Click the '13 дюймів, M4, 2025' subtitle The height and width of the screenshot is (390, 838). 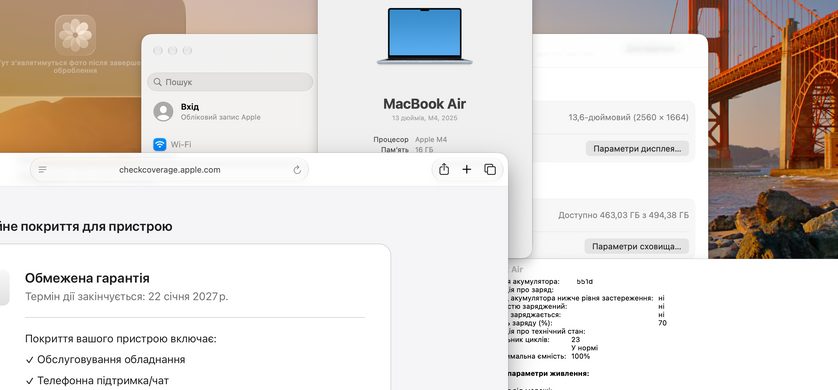pyautogui.click(x=424, y=118)
